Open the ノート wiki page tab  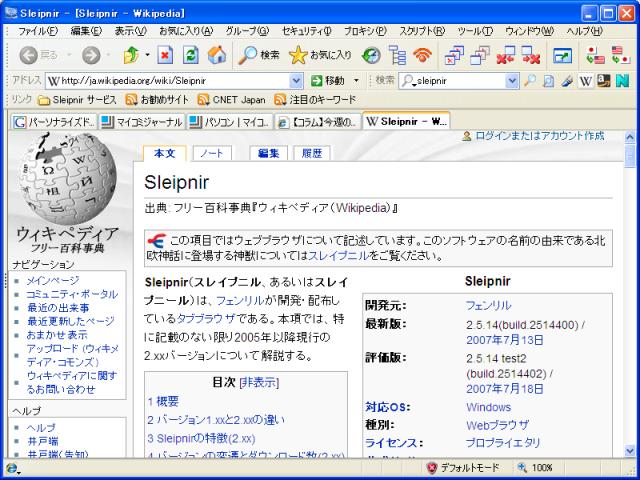click(211, 153)
